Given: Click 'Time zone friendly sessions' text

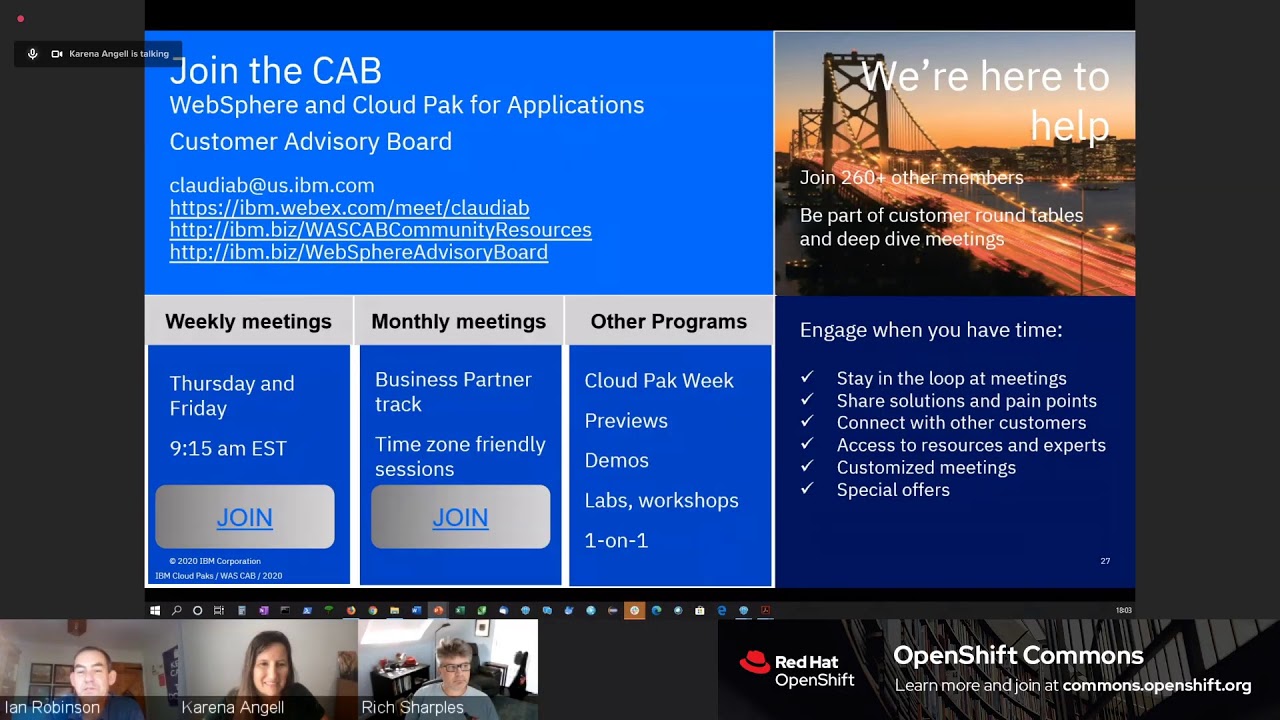Looking at the screenshot, I should (460, 456).
